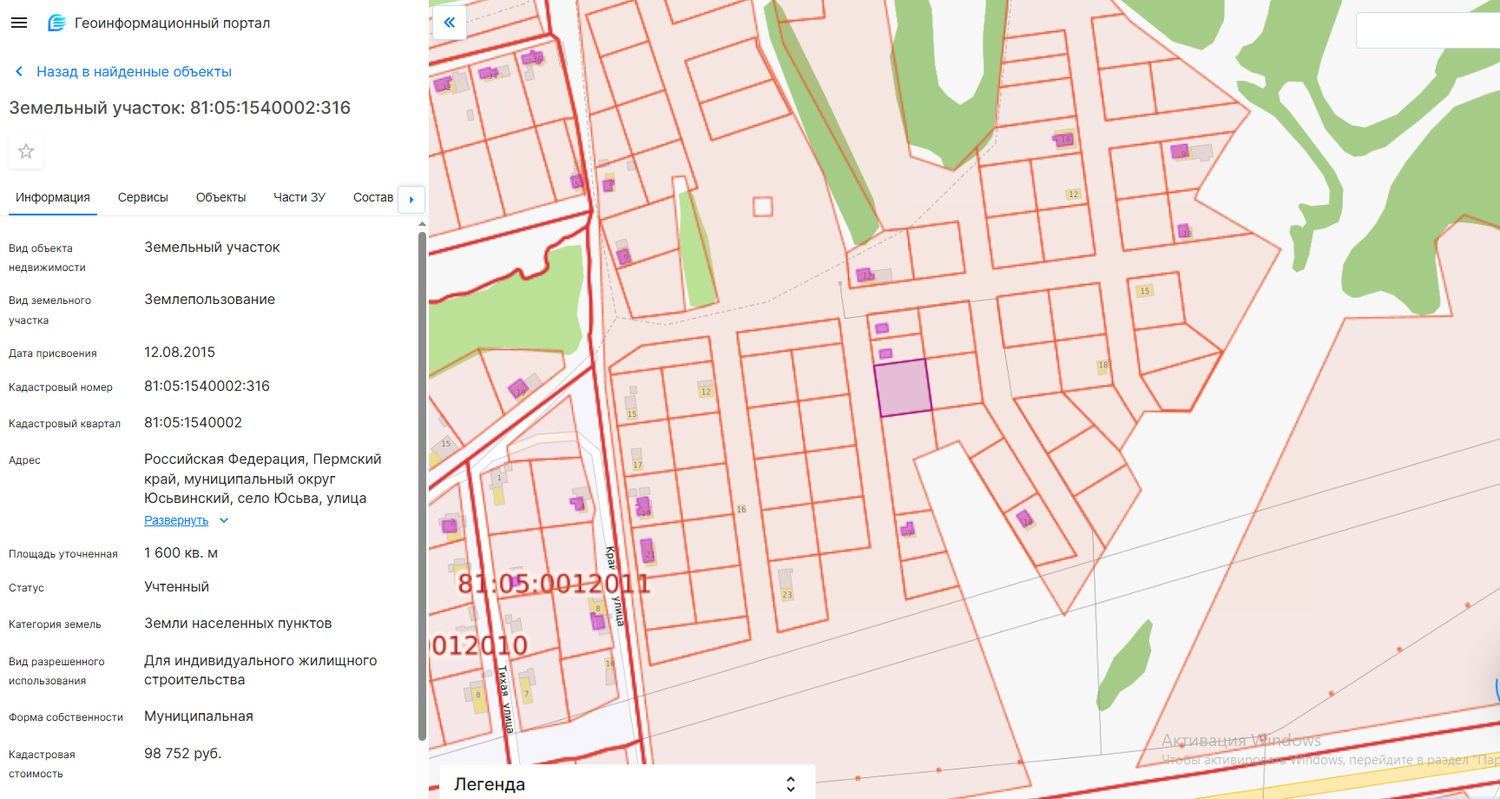The height and width of the screenshot is (799, 1500).
Task: Add parcel to favorites with star icon
Action: point(26,152)
